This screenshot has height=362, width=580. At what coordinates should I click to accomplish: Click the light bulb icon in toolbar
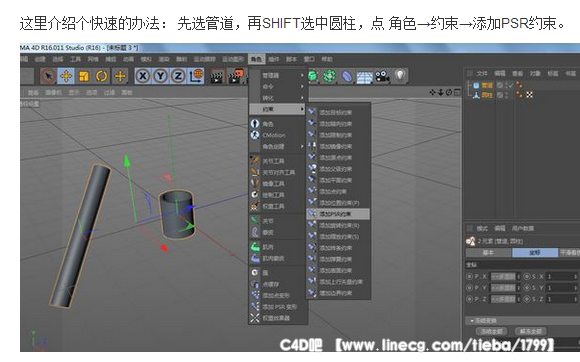pyautogui.click(x=400, y=75)
